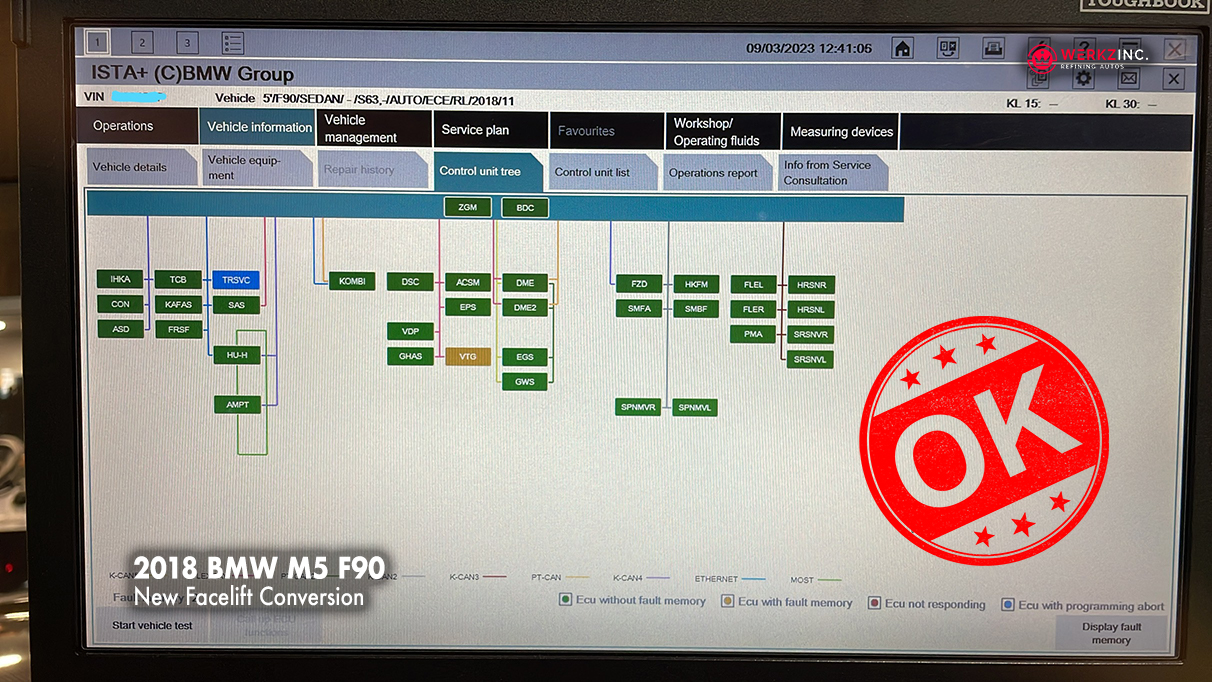Select the FLEL headlight unit
The width and height of the screenshot is (1212, 682).
pyautogui.click(x=754, y=285)
